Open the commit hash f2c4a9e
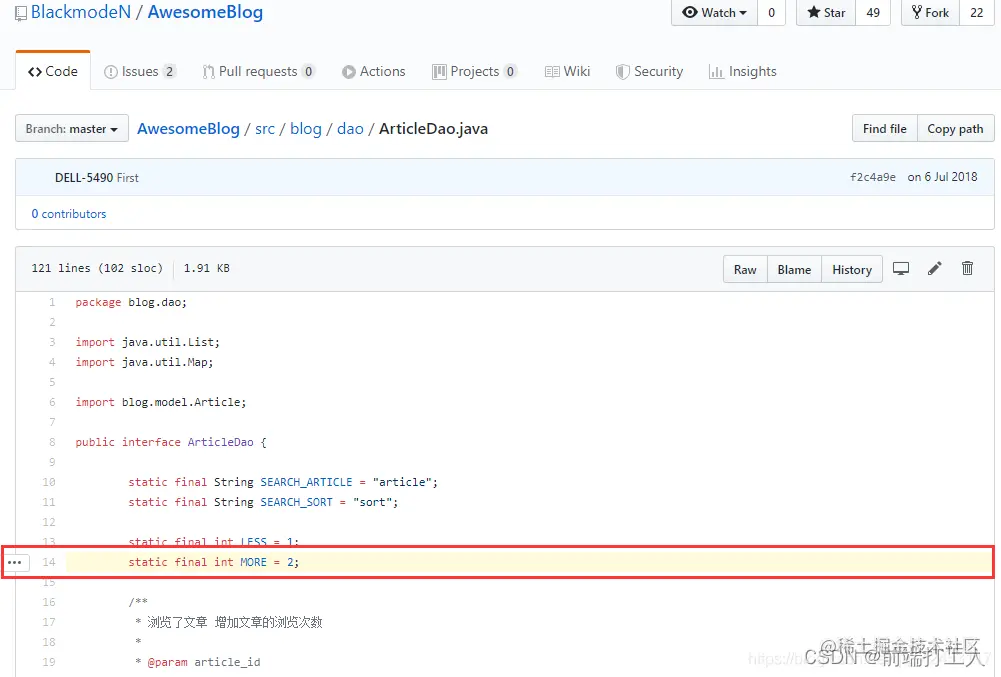 [x=873, y=177]
